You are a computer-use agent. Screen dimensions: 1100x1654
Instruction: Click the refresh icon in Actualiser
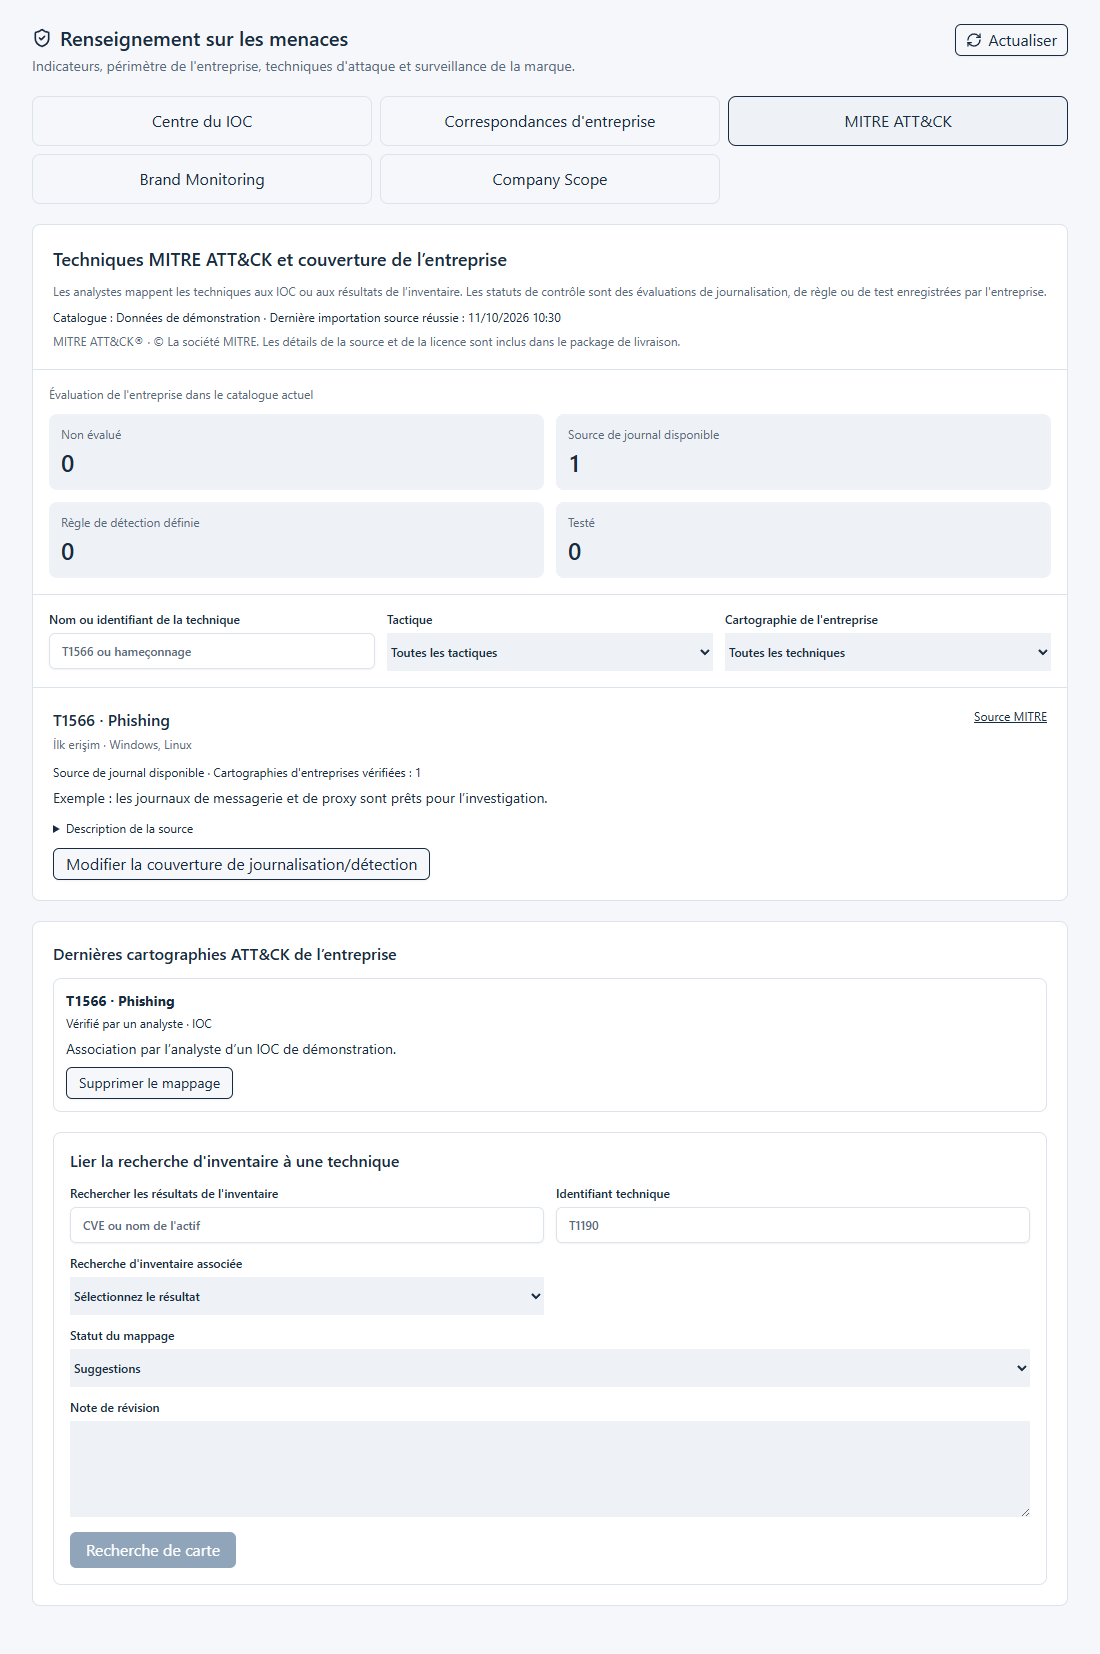click(x=974, y=40)
